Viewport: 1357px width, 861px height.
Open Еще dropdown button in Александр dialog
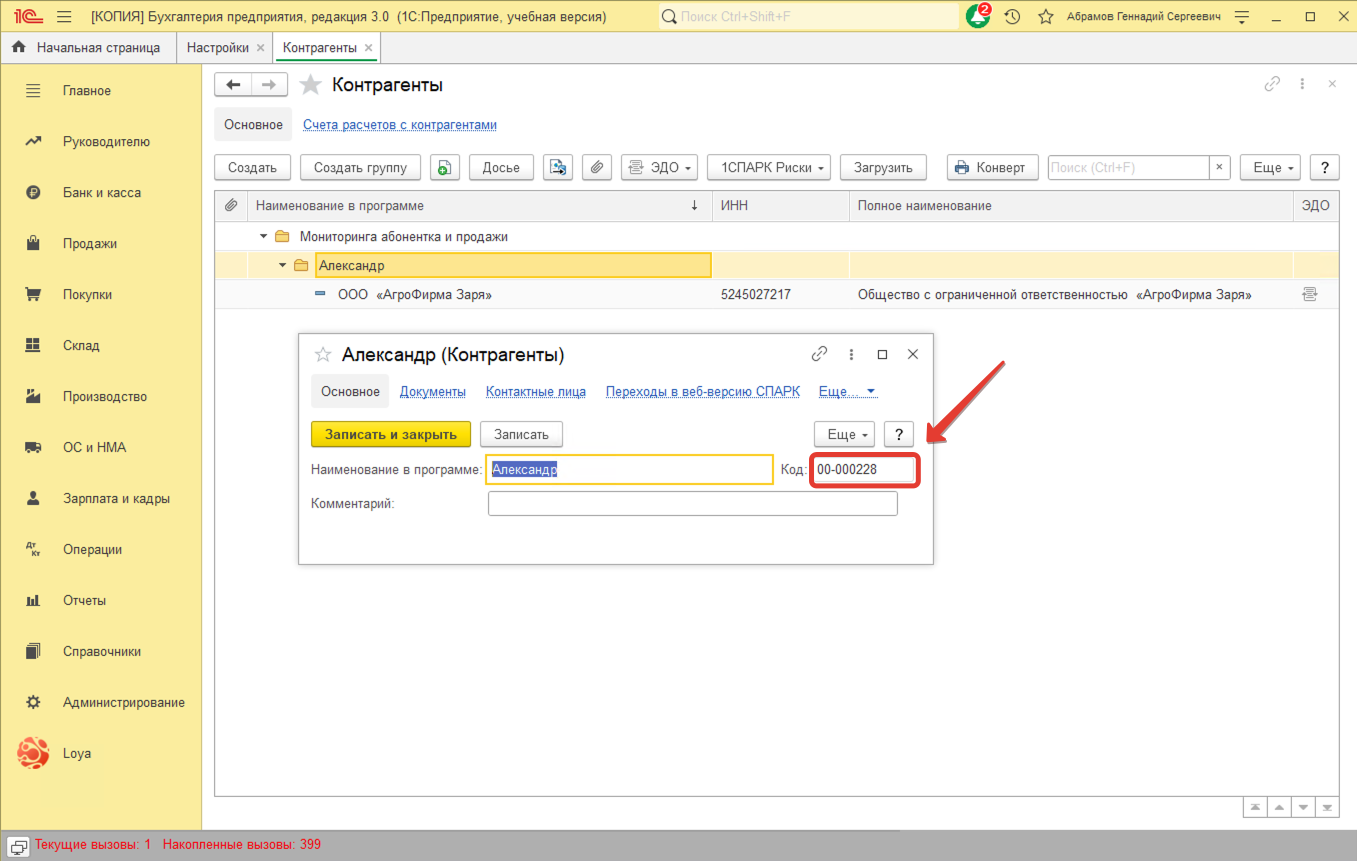[x=845, y=434]
